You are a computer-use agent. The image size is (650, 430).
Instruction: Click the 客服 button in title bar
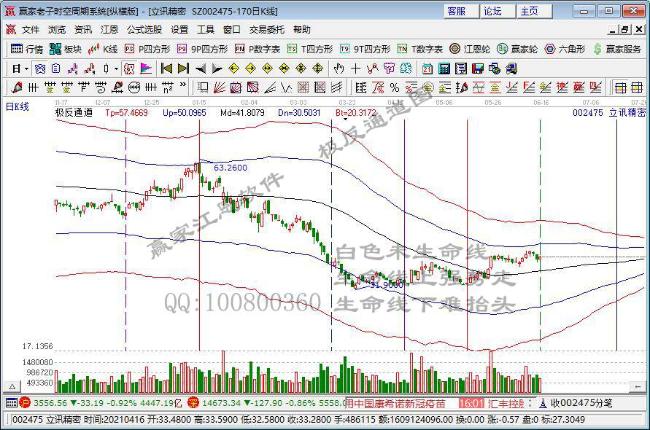point(461,11)
